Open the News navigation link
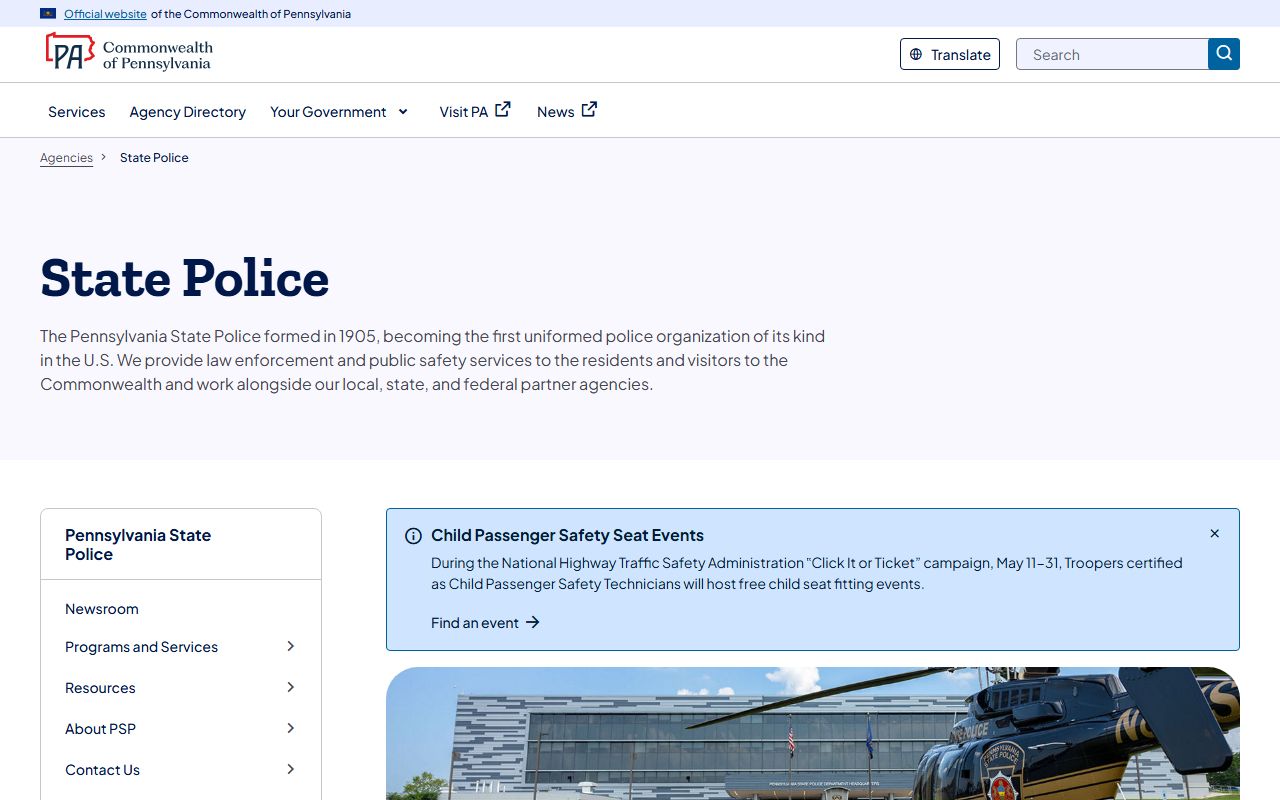This screenshot has height=800, width=1280. [x=556, y=112]
